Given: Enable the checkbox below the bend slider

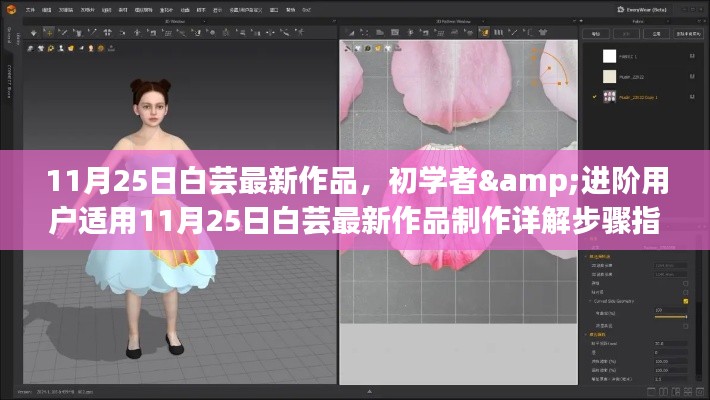Looking at the screenshot, I should 685,328.
